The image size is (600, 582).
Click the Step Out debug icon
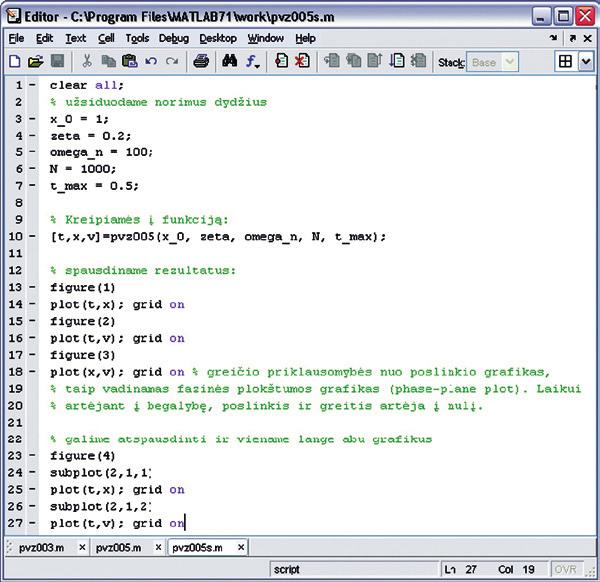[375, 61]
